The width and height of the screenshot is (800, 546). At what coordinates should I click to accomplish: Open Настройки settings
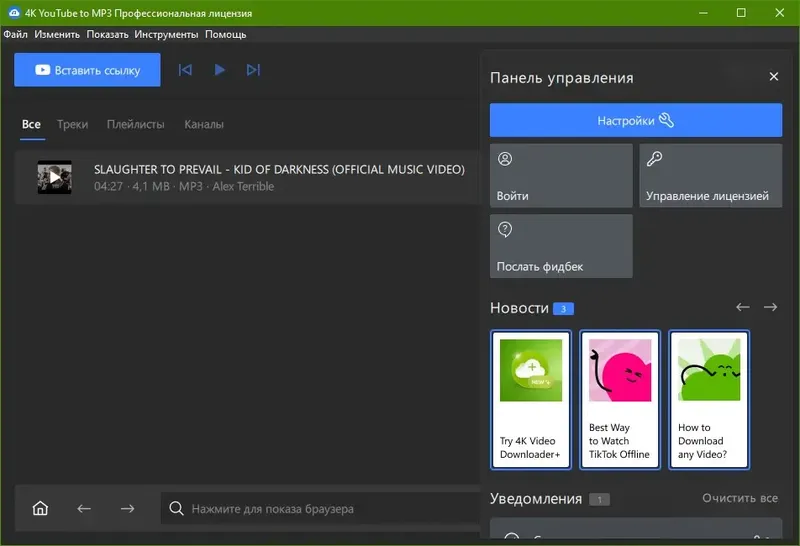(x=636, y=120)
